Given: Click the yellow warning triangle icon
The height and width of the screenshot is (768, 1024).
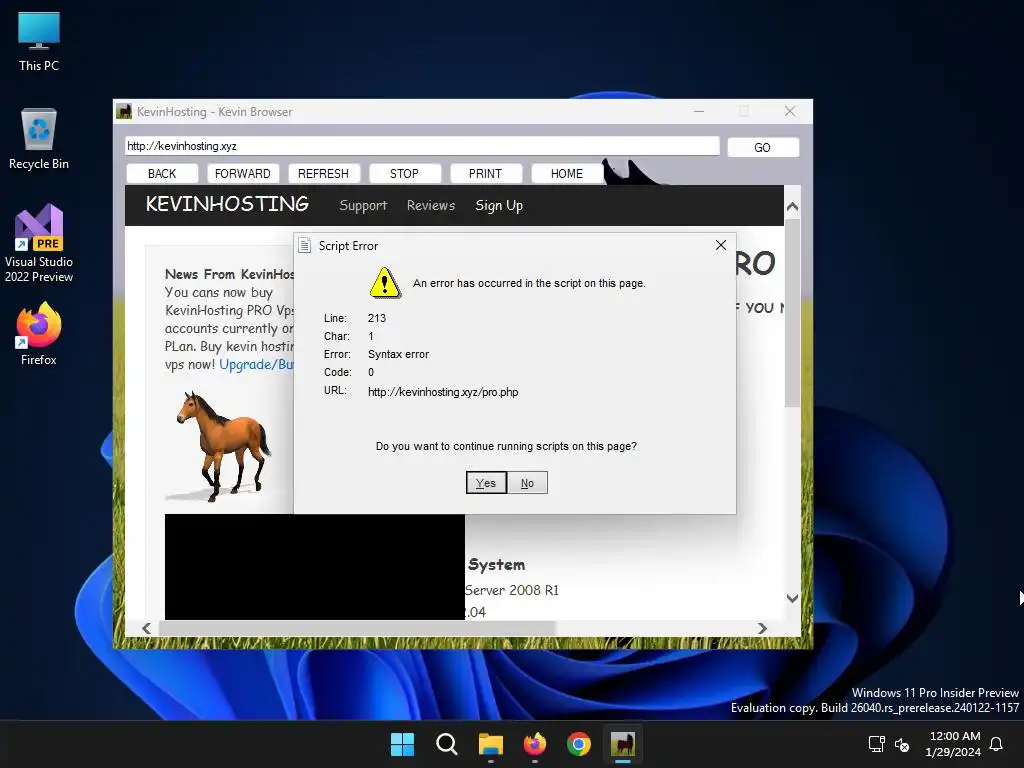Looking at the screenshot, I should [x=385, y=283].
